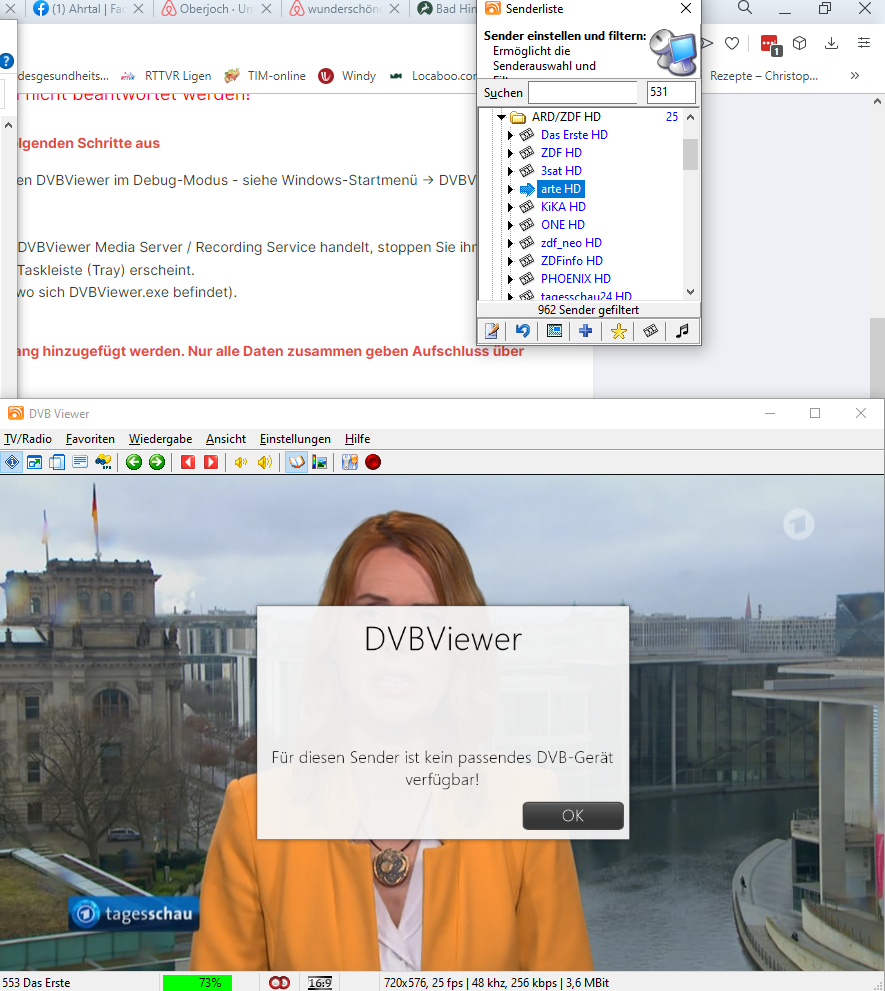Expand the 3sat HD entry
885x991 pixels.
click(x=510, y=171)
